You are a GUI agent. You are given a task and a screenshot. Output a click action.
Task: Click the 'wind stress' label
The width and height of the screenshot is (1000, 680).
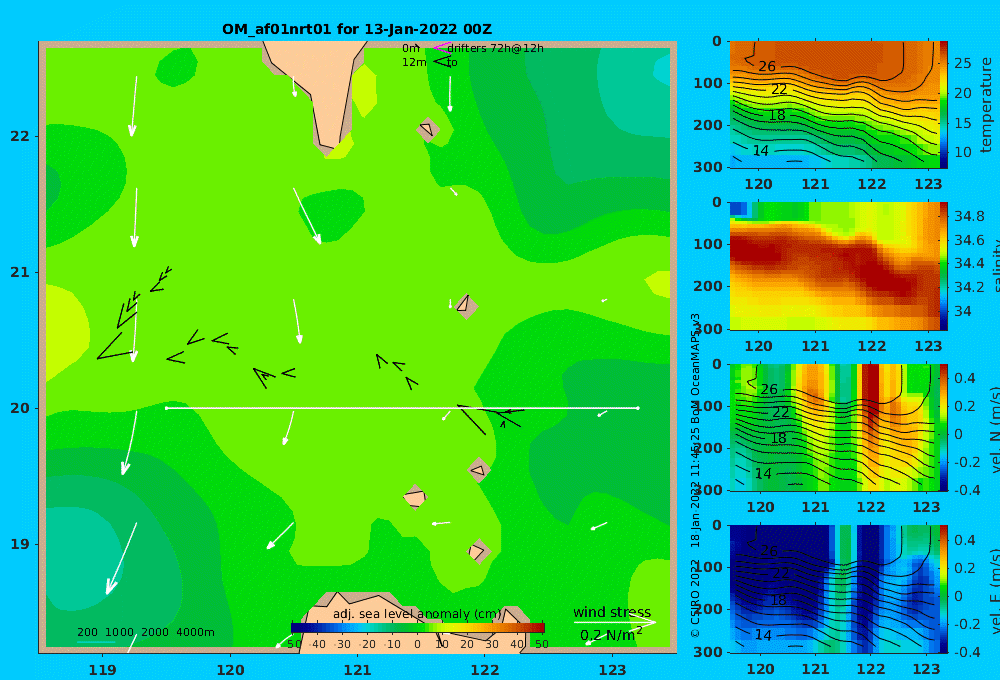(x=612, y=612)
